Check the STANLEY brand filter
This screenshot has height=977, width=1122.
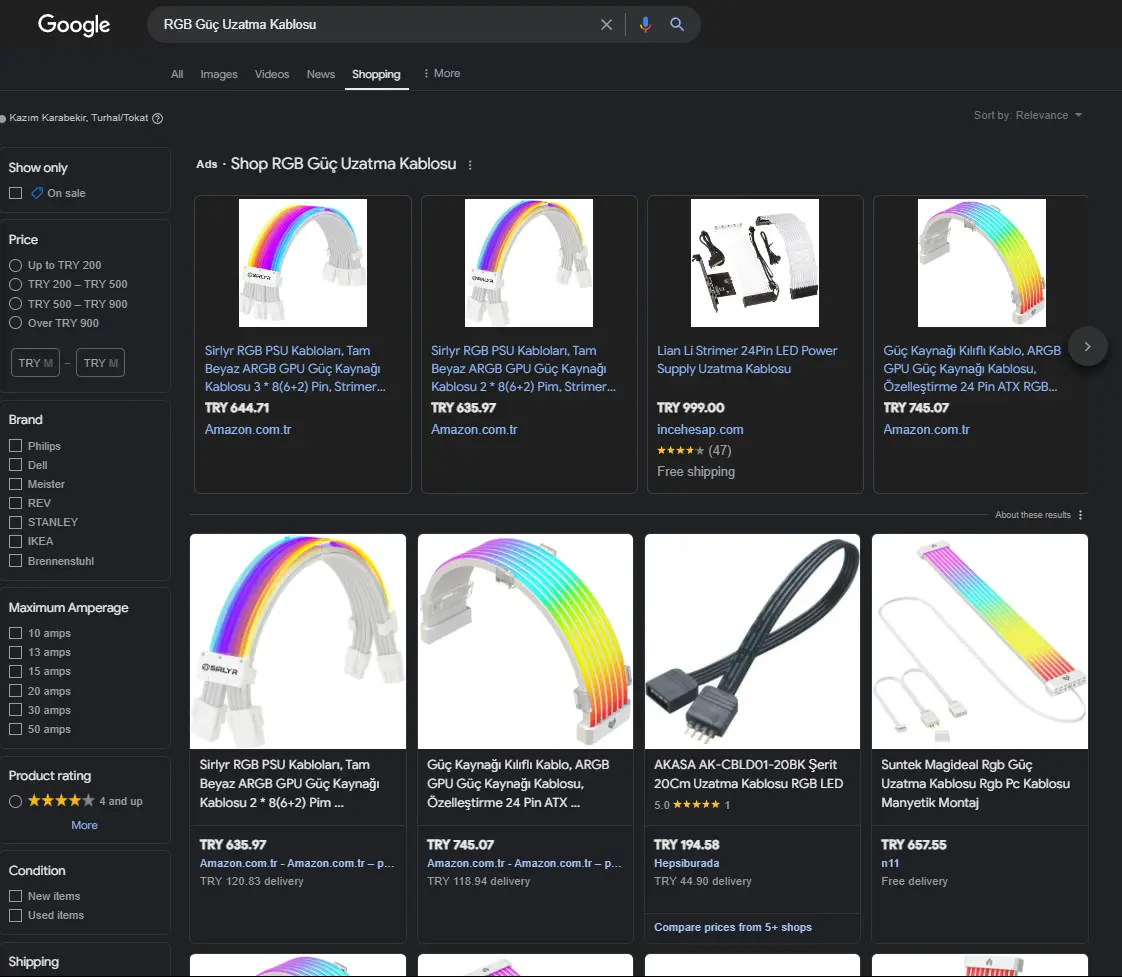(x=15, y=522)
